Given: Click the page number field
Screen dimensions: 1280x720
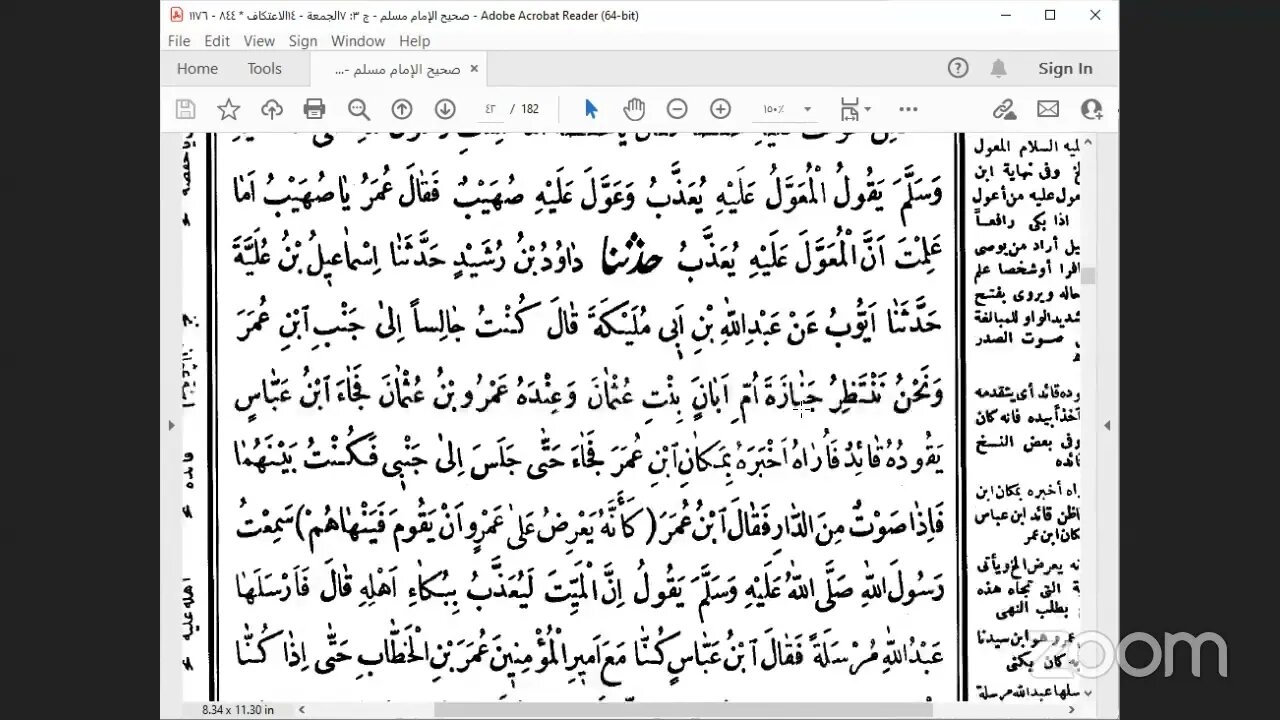Looking at the screenshot, I should coord(491,109).
